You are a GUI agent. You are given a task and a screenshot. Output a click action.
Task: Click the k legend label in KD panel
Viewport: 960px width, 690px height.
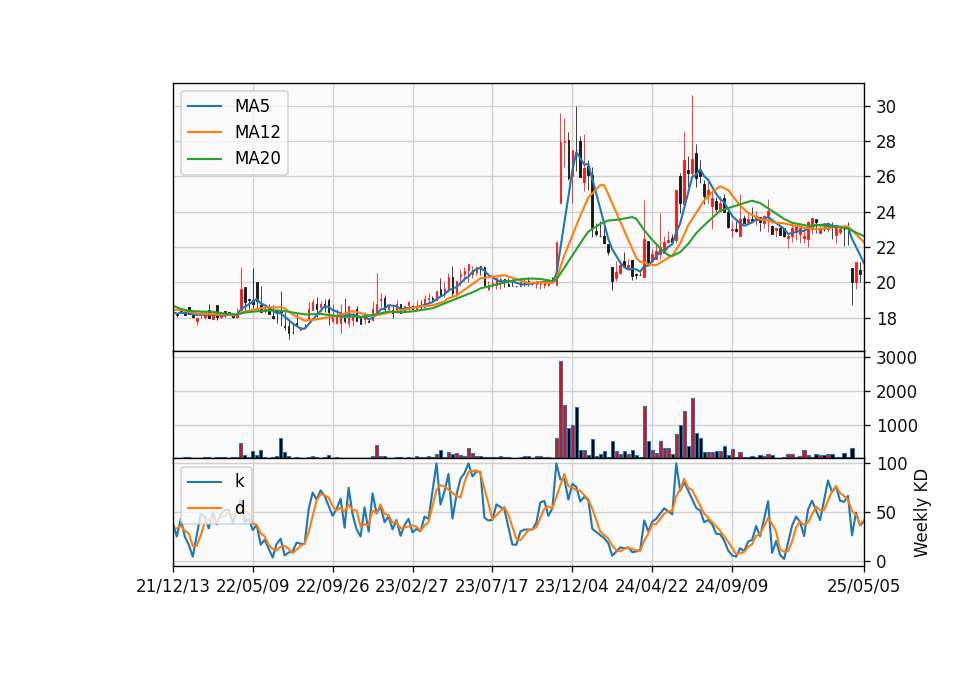pyautogui.click(x=239, y=481)
